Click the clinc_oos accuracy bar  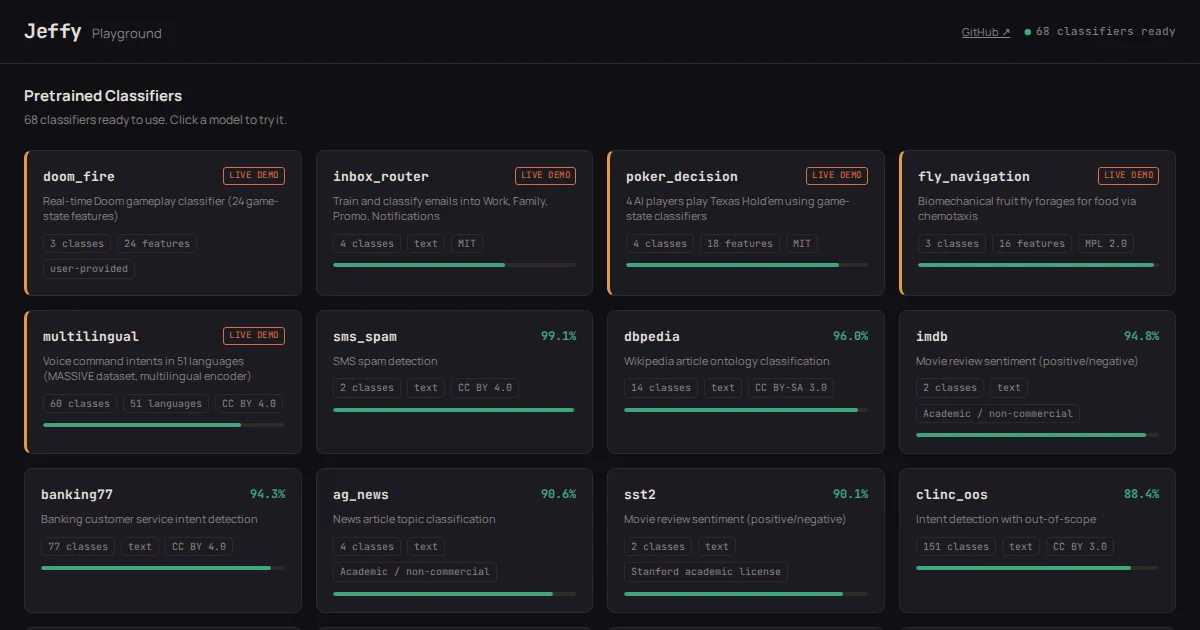1038,568
